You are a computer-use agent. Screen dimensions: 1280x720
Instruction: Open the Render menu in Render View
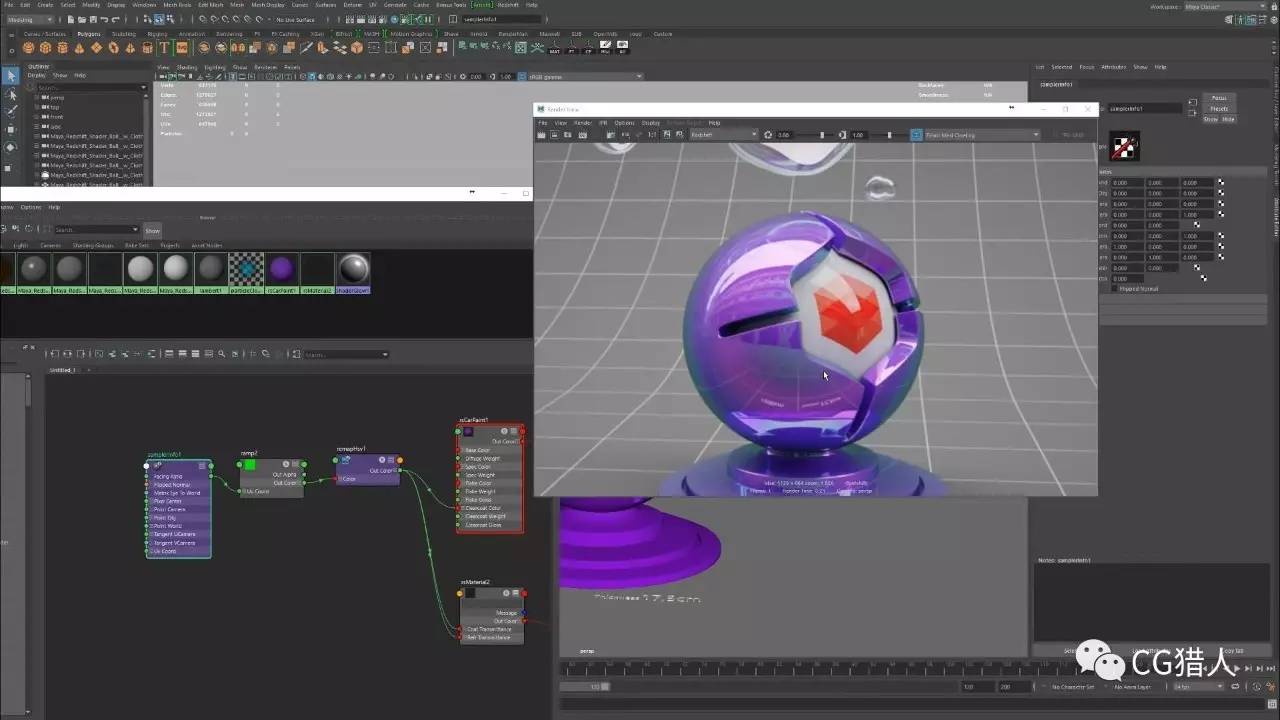coord(582,122)
